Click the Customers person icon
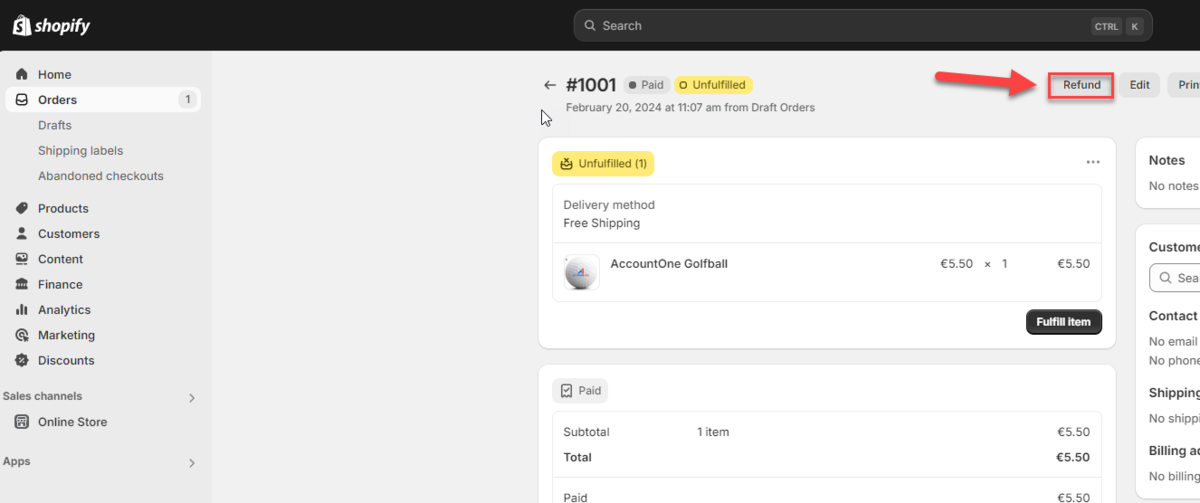The image size is (1200, 503). (22, 234)
